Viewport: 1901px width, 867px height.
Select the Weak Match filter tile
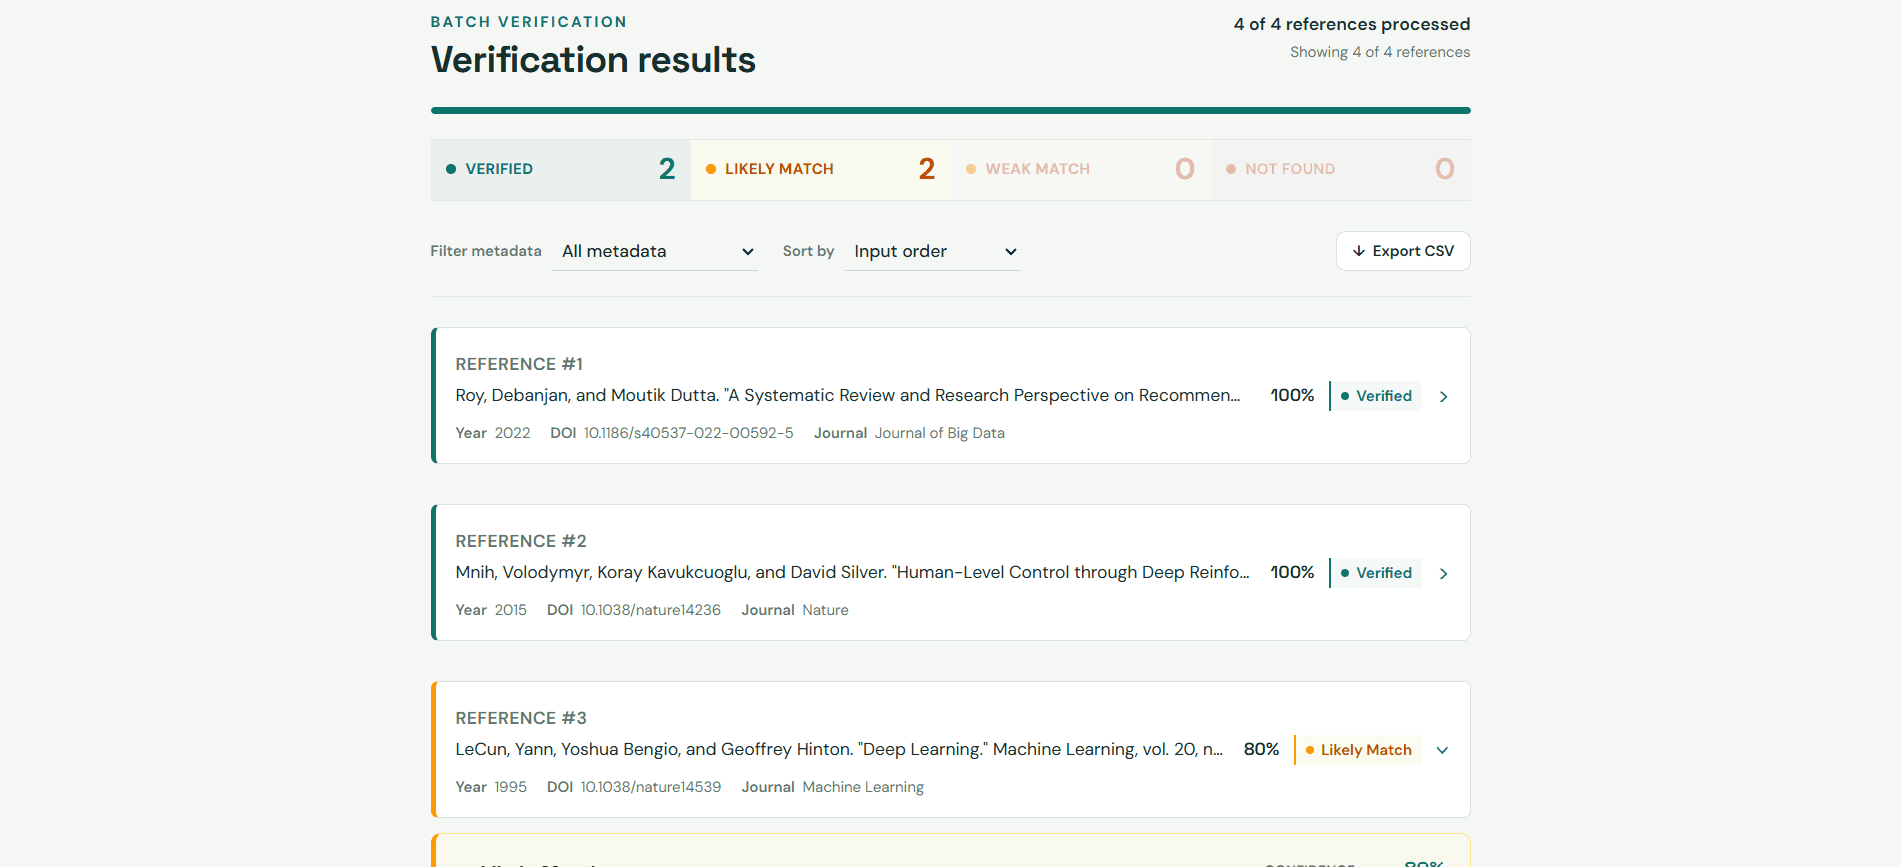tap(1080, 169)
